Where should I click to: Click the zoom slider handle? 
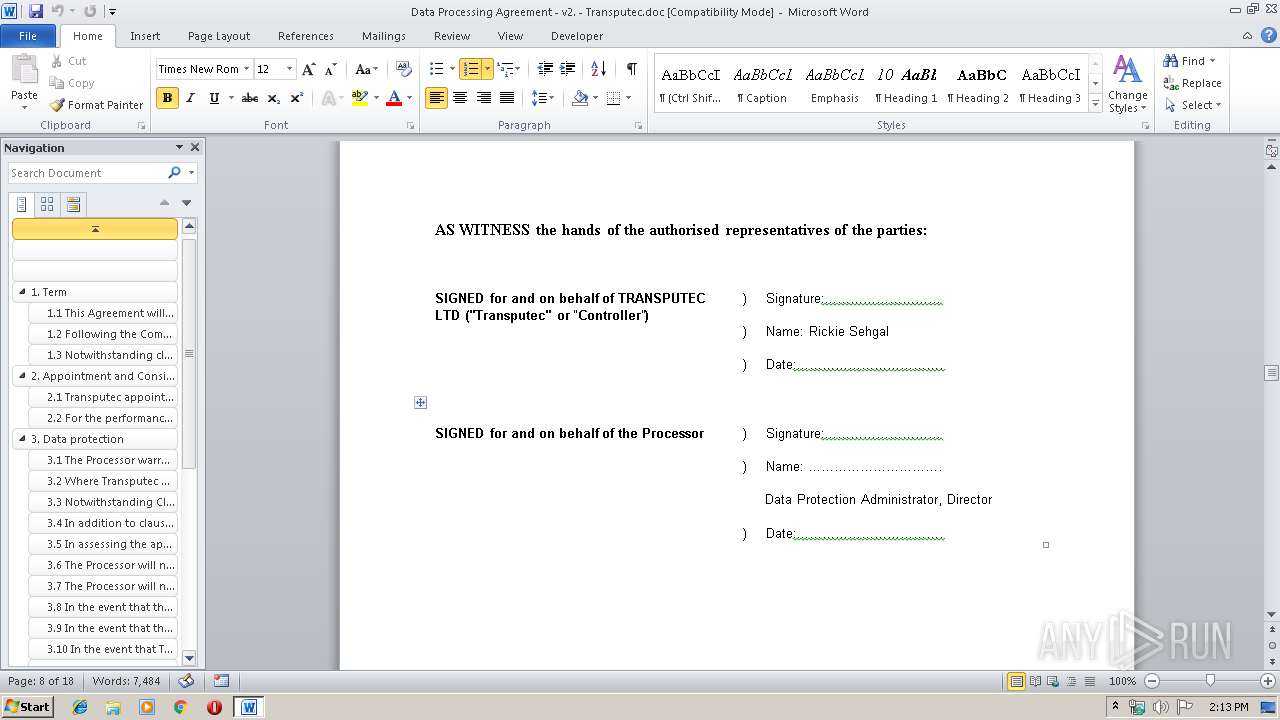pyautogui.click(x=1210, y=681)
